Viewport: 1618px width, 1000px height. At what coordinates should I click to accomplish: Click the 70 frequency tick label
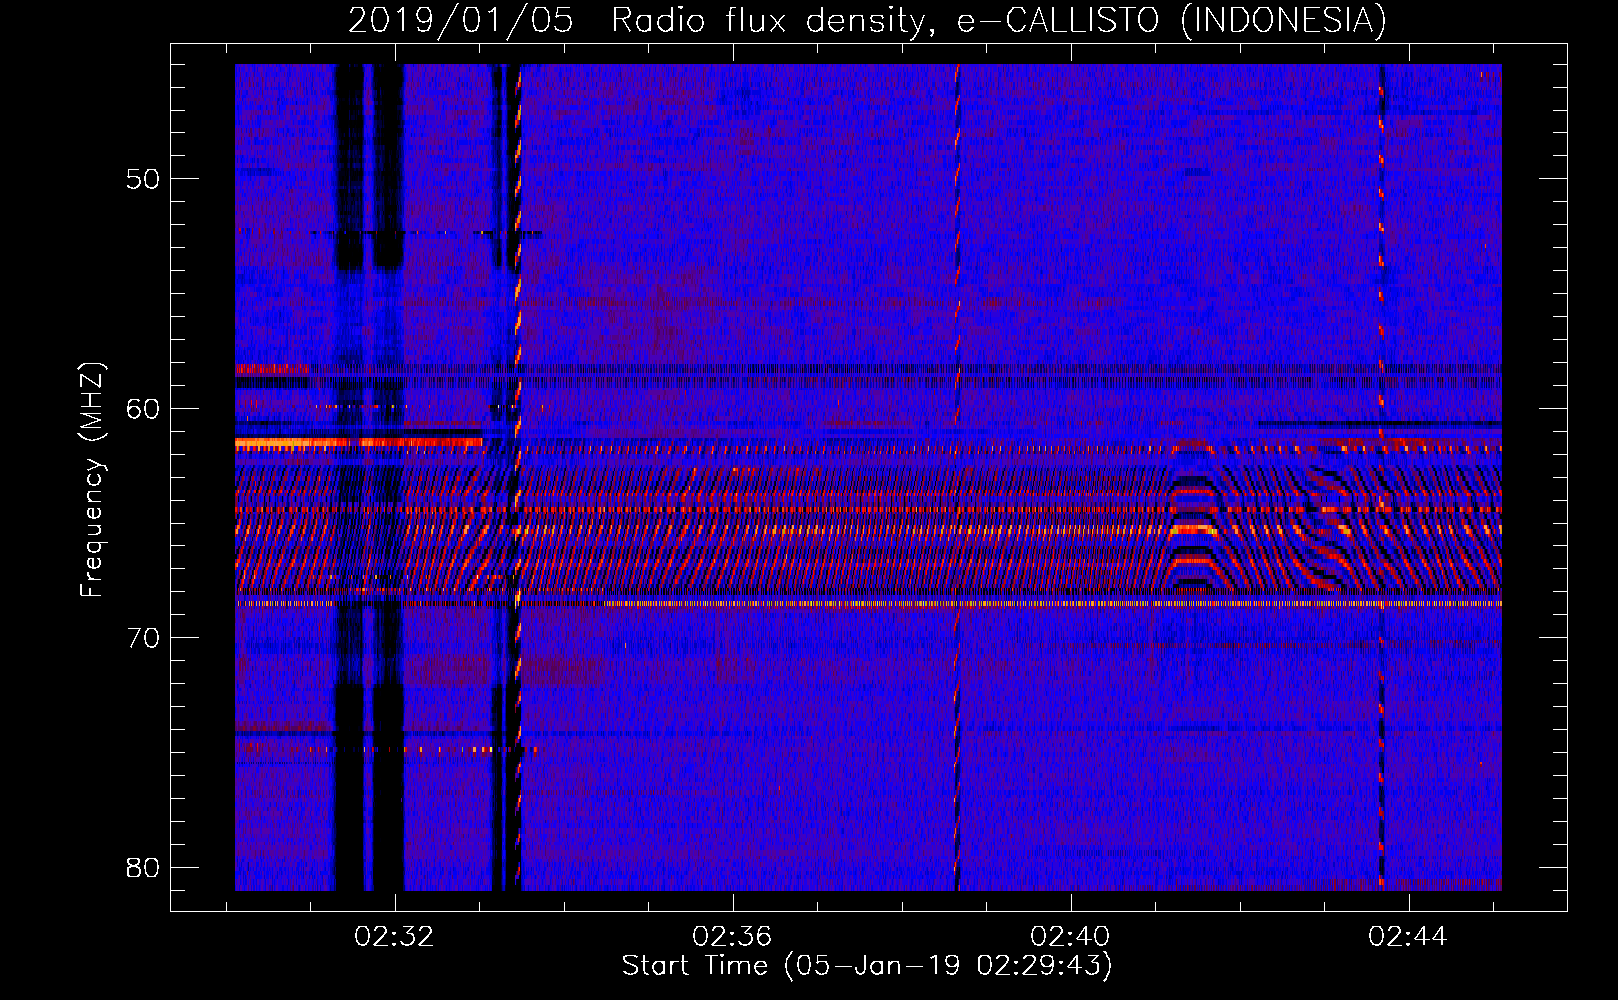[143, 638]
